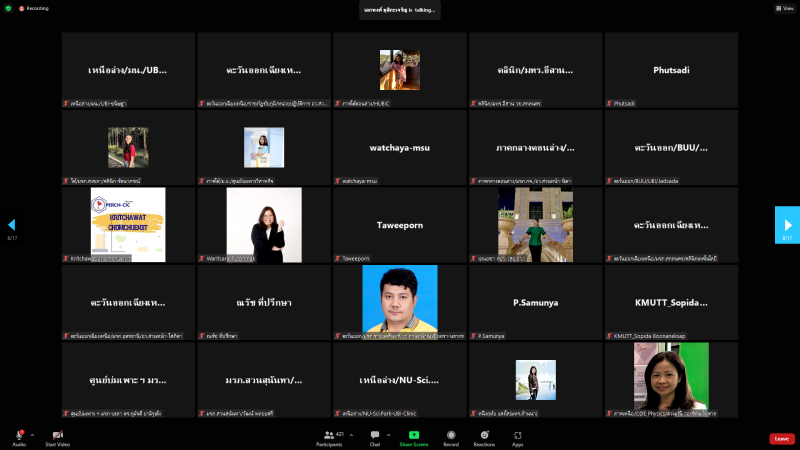The width and height of the screenshot is (800, 450).
Task: Click the red Leave button
Action: click(781, 438)
